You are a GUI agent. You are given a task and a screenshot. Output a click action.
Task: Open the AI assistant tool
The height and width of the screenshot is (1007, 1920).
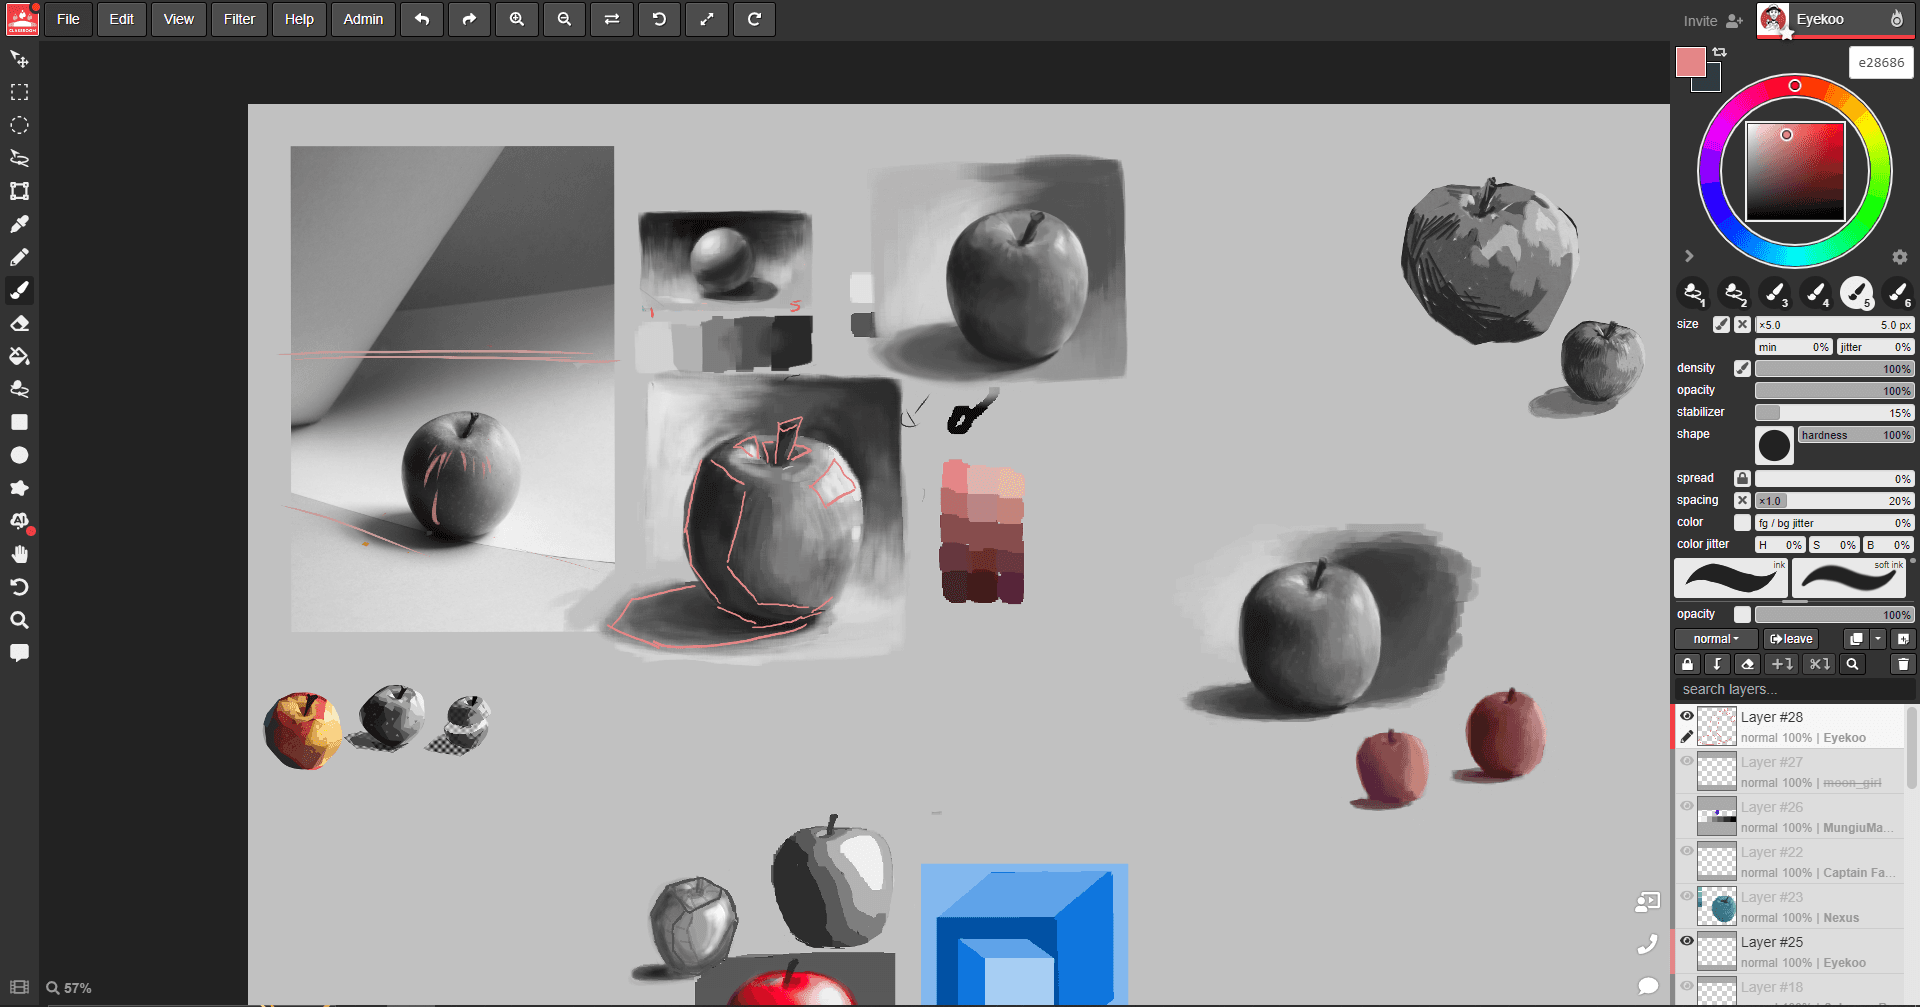click(x=19, y=521)
